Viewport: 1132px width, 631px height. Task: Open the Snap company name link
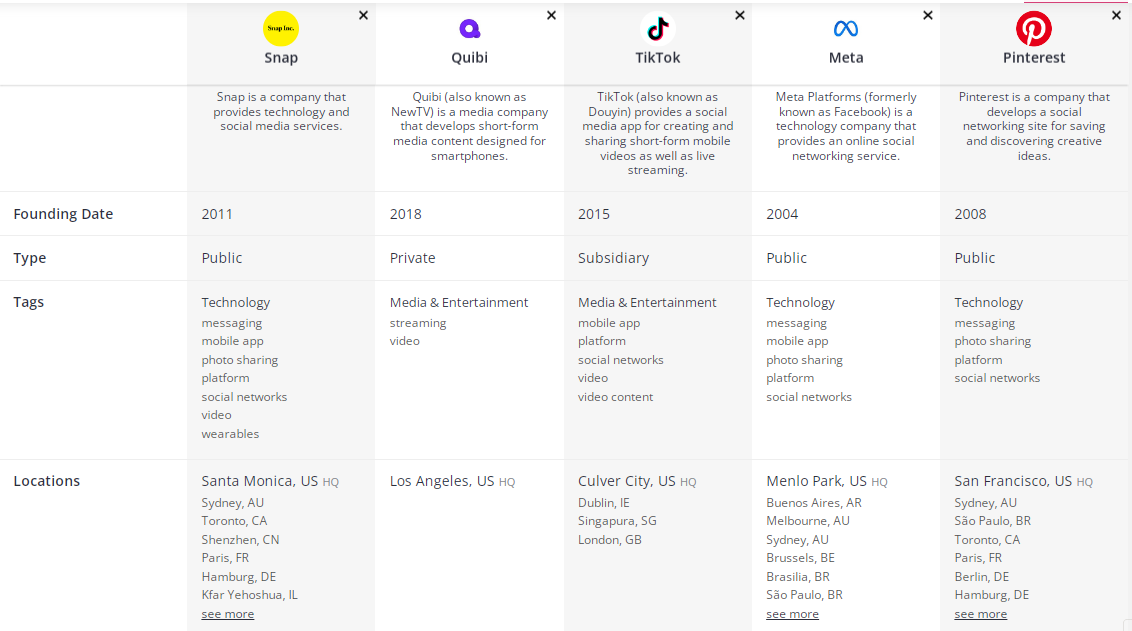tap(281, 58)
